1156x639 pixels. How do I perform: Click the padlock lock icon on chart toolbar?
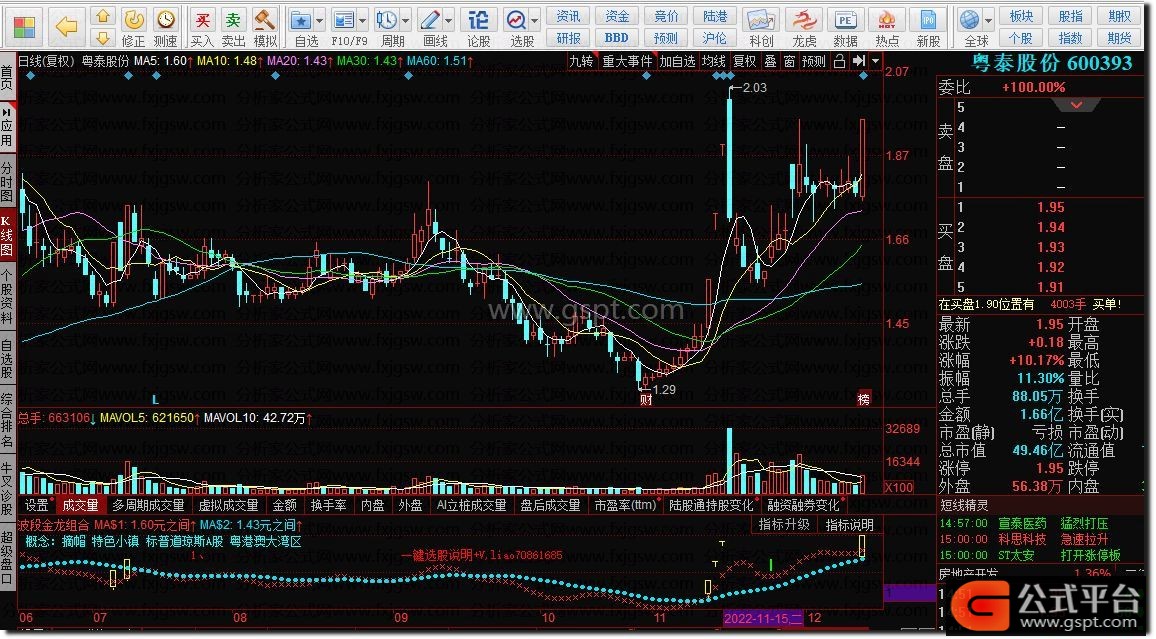point(839,62)
